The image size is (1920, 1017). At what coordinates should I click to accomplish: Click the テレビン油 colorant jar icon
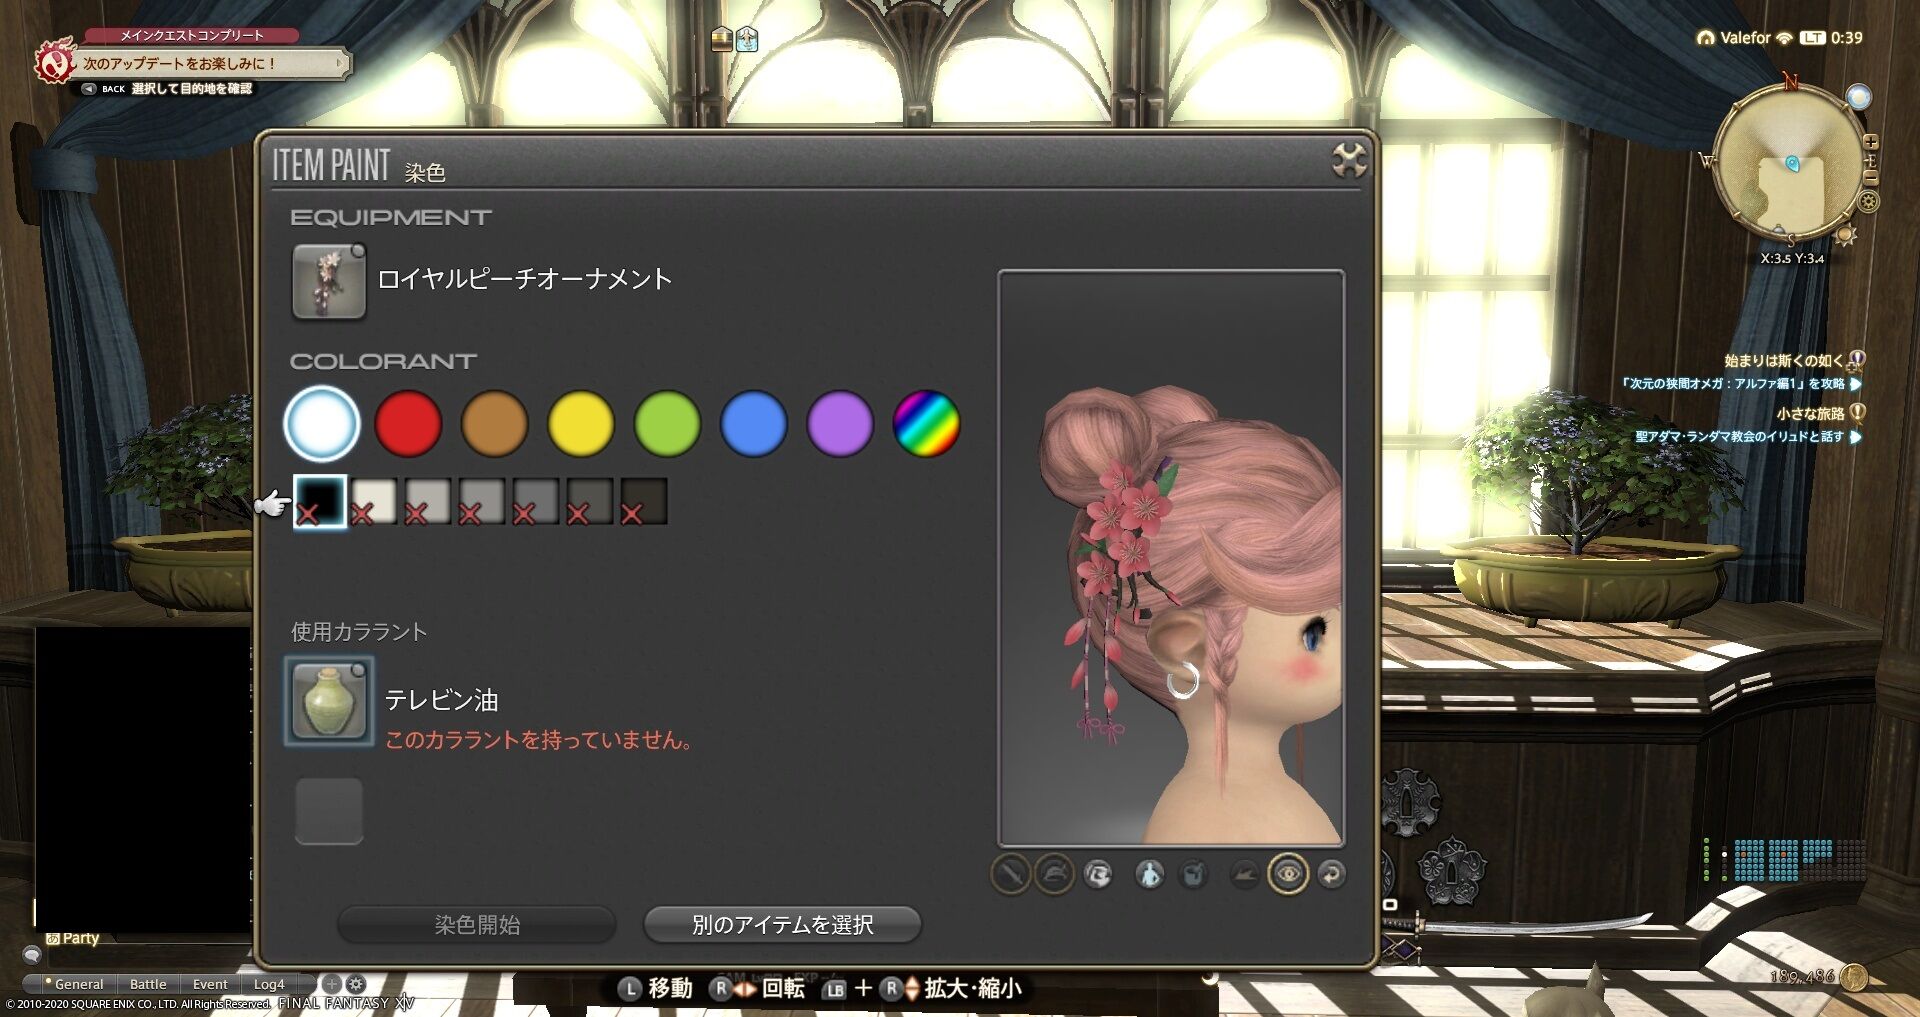pos(329,701)
